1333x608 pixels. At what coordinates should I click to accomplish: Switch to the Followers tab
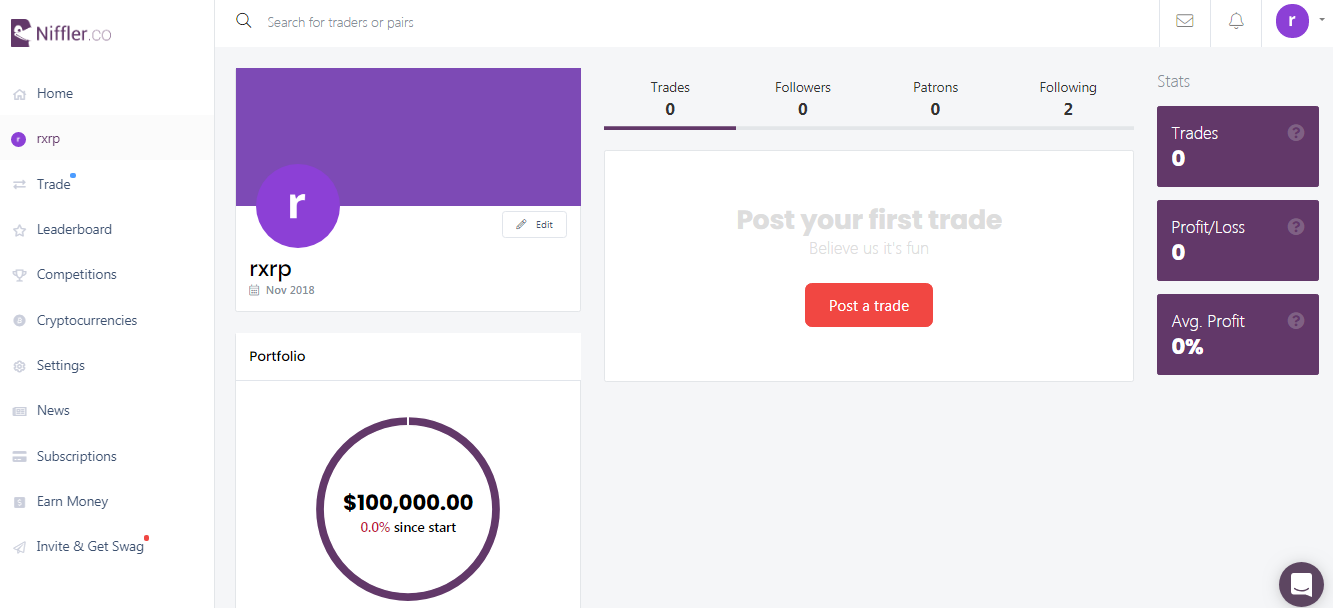click(802, 98)
